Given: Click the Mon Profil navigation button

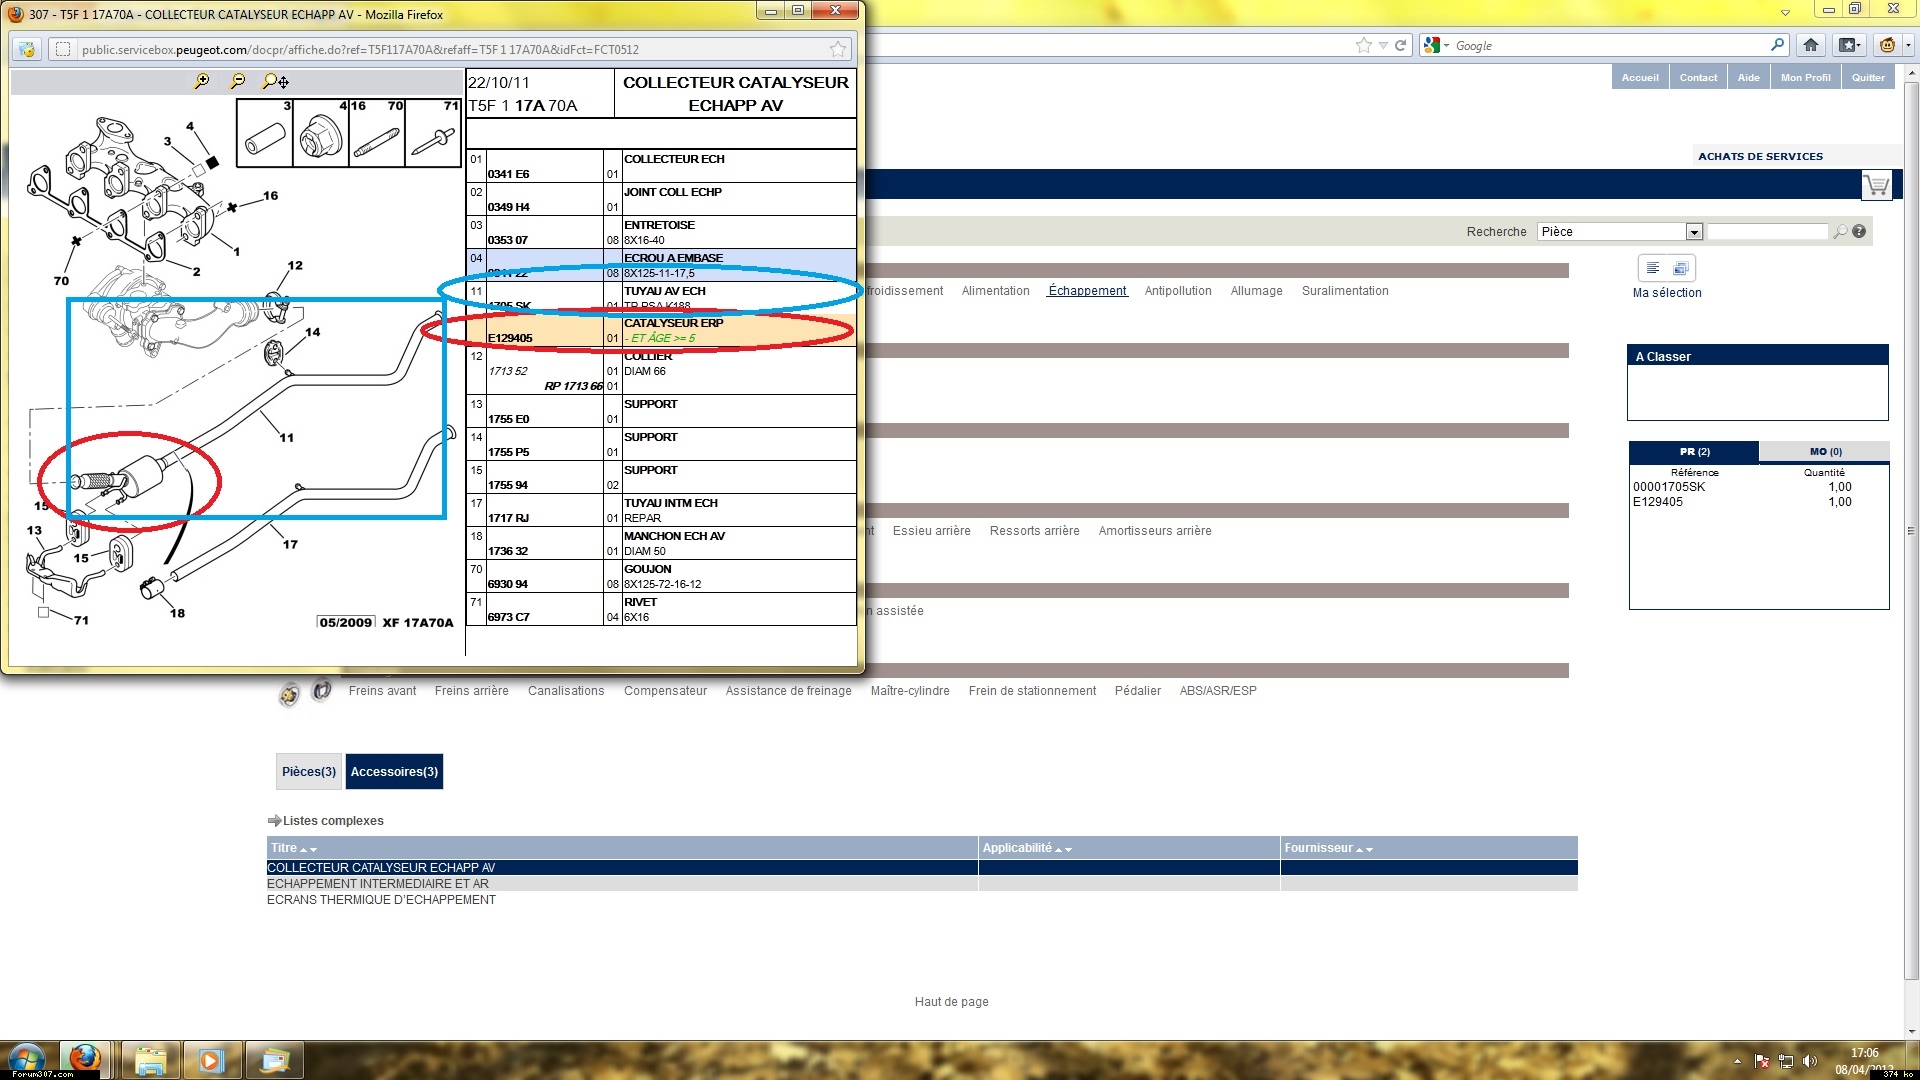Looking at the screenshot, I should pos(1805,78).
